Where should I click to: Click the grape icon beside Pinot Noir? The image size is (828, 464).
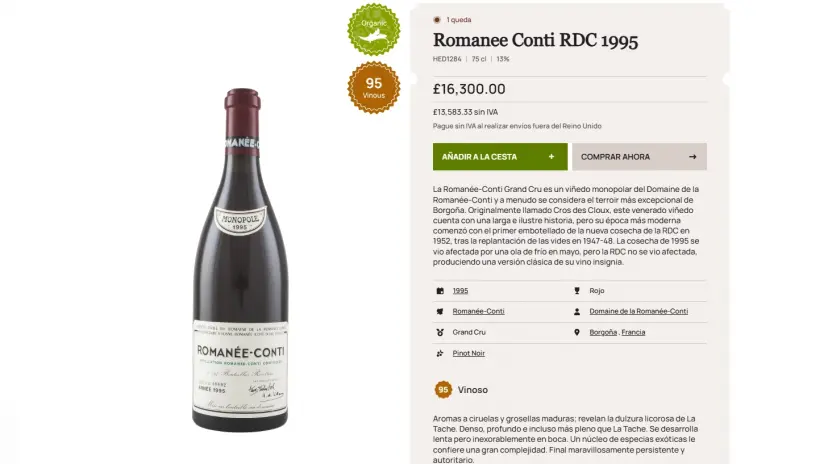(439, 353)
